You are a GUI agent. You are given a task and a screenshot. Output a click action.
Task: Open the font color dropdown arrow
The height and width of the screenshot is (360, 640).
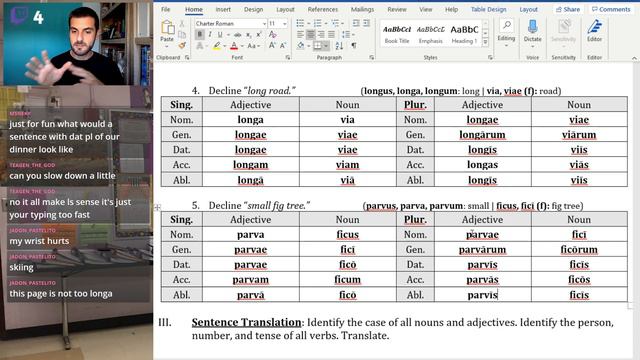point(242,46)
